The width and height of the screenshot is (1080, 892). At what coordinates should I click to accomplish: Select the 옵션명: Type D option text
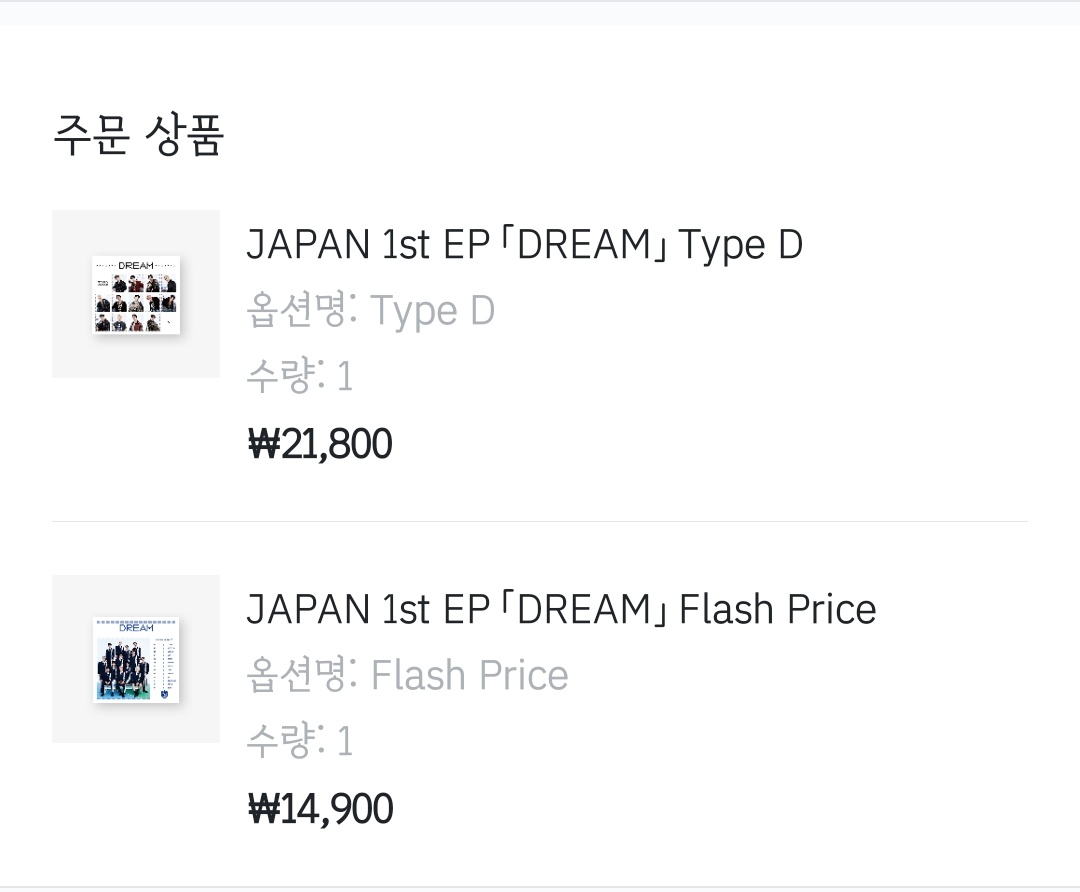coord(371,310)
